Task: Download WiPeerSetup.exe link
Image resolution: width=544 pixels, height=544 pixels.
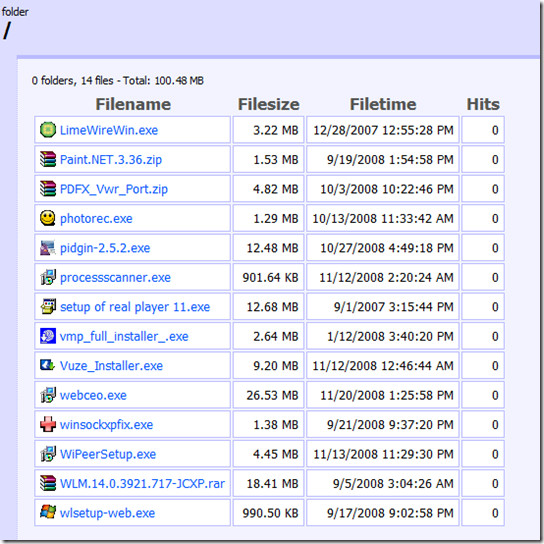Action: click(x=108, y=454)
